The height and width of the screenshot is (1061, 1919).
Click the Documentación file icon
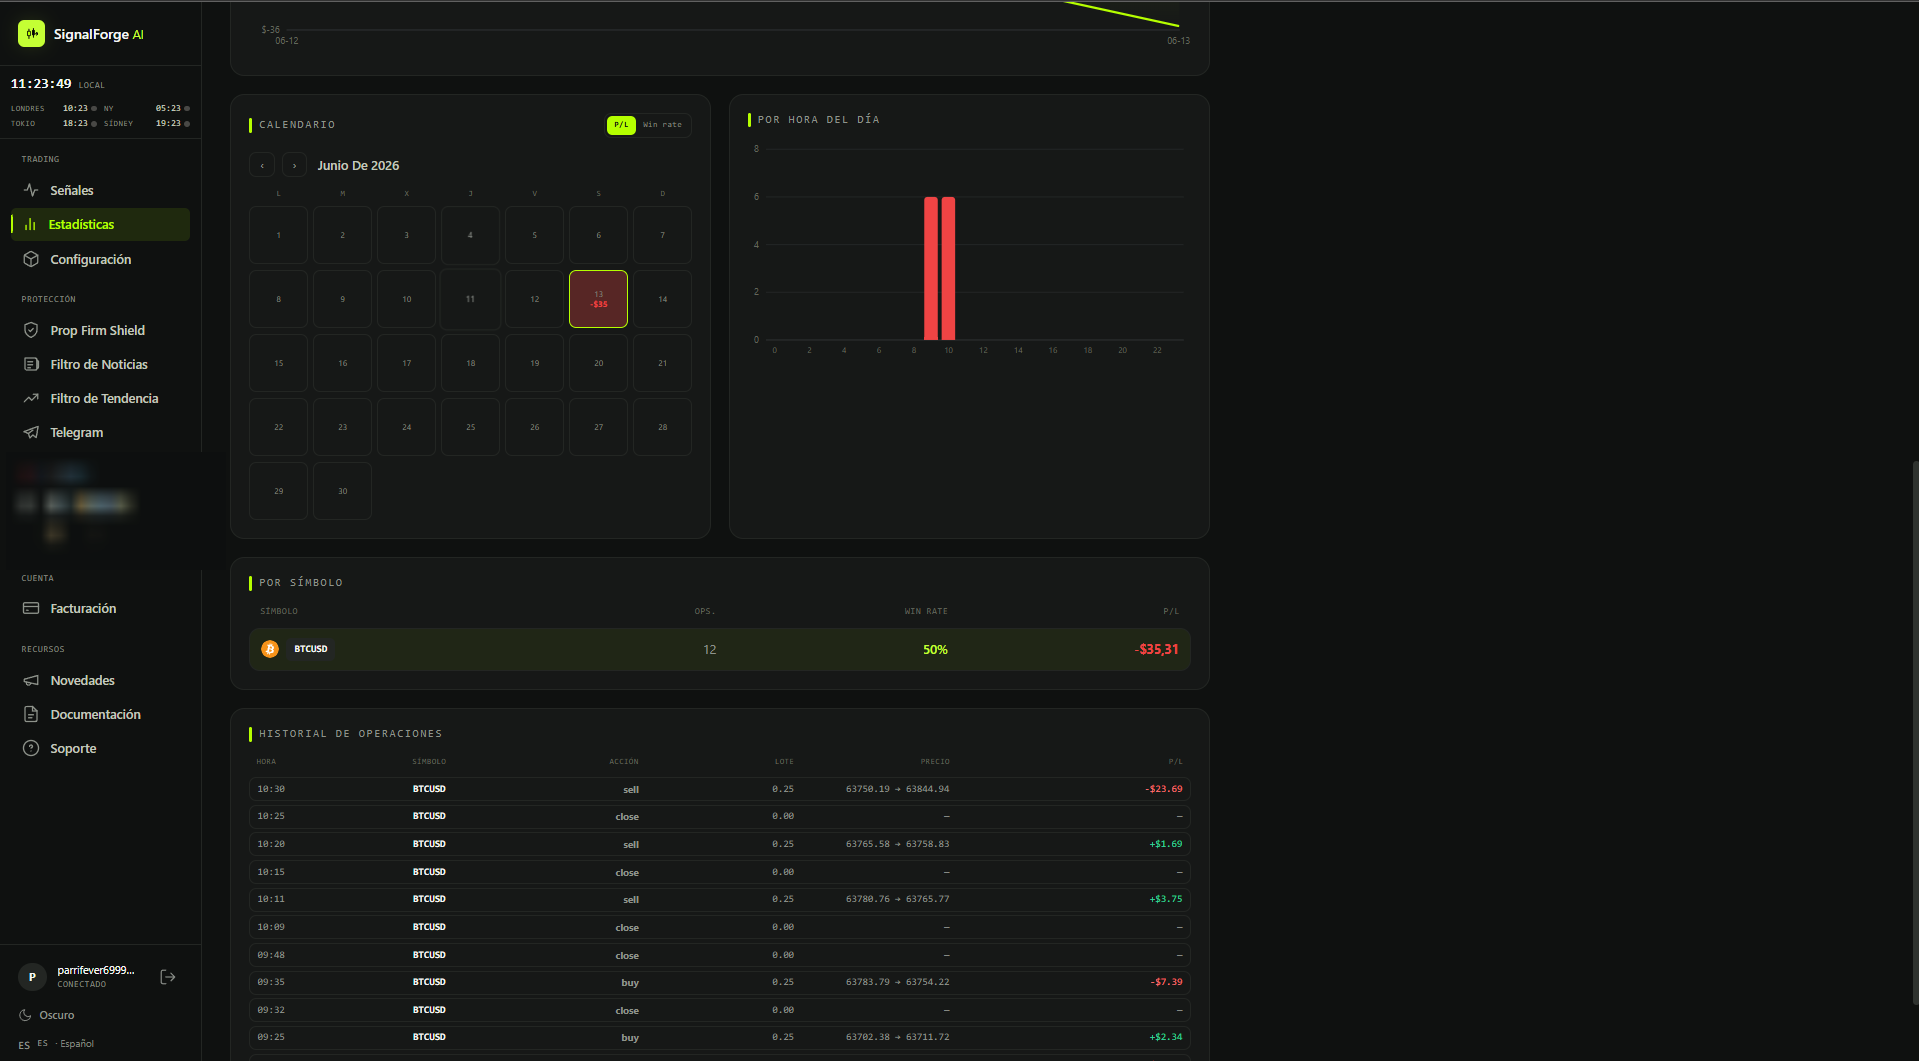point(31,714)
